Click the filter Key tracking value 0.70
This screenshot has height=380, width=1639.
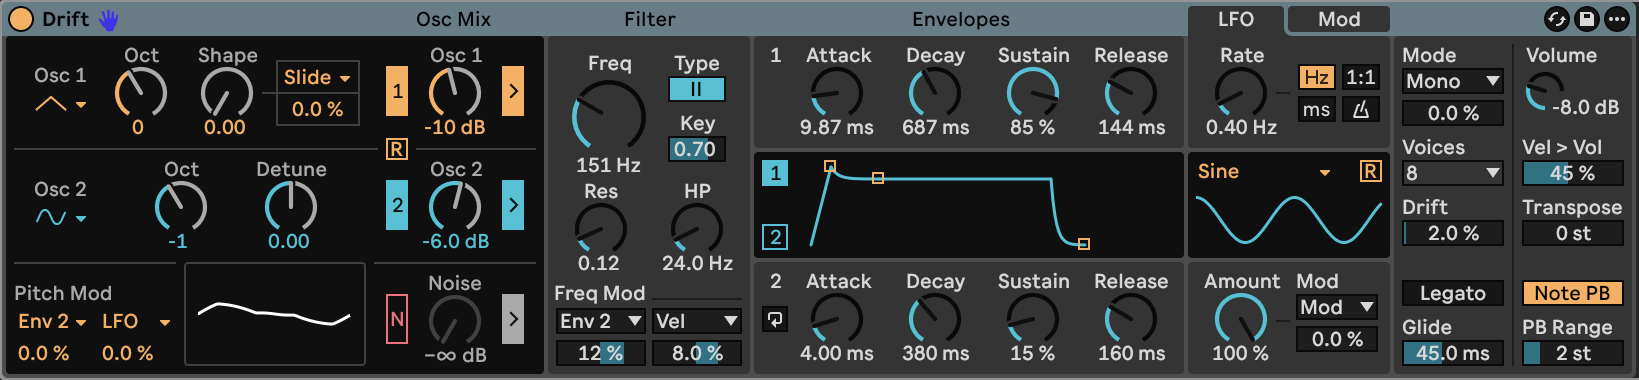point(697,149)
